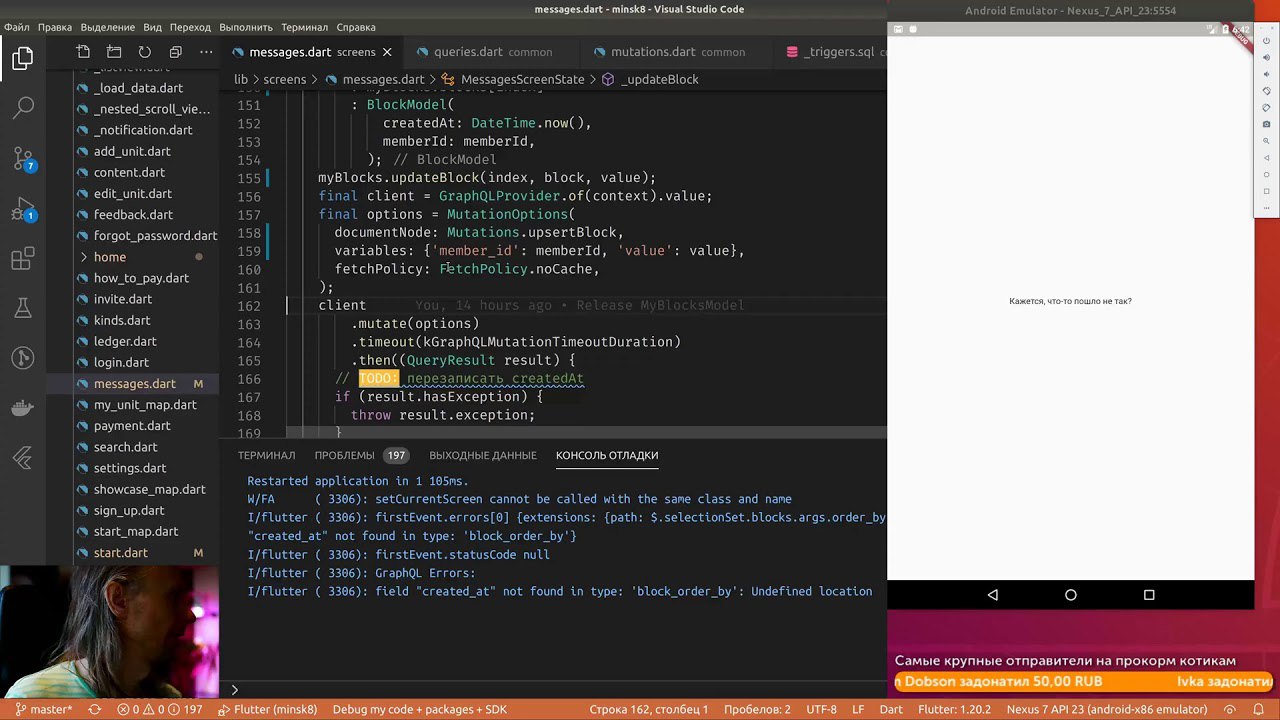
Task: Tap Android overview square button
Action: pos(1149,595)
